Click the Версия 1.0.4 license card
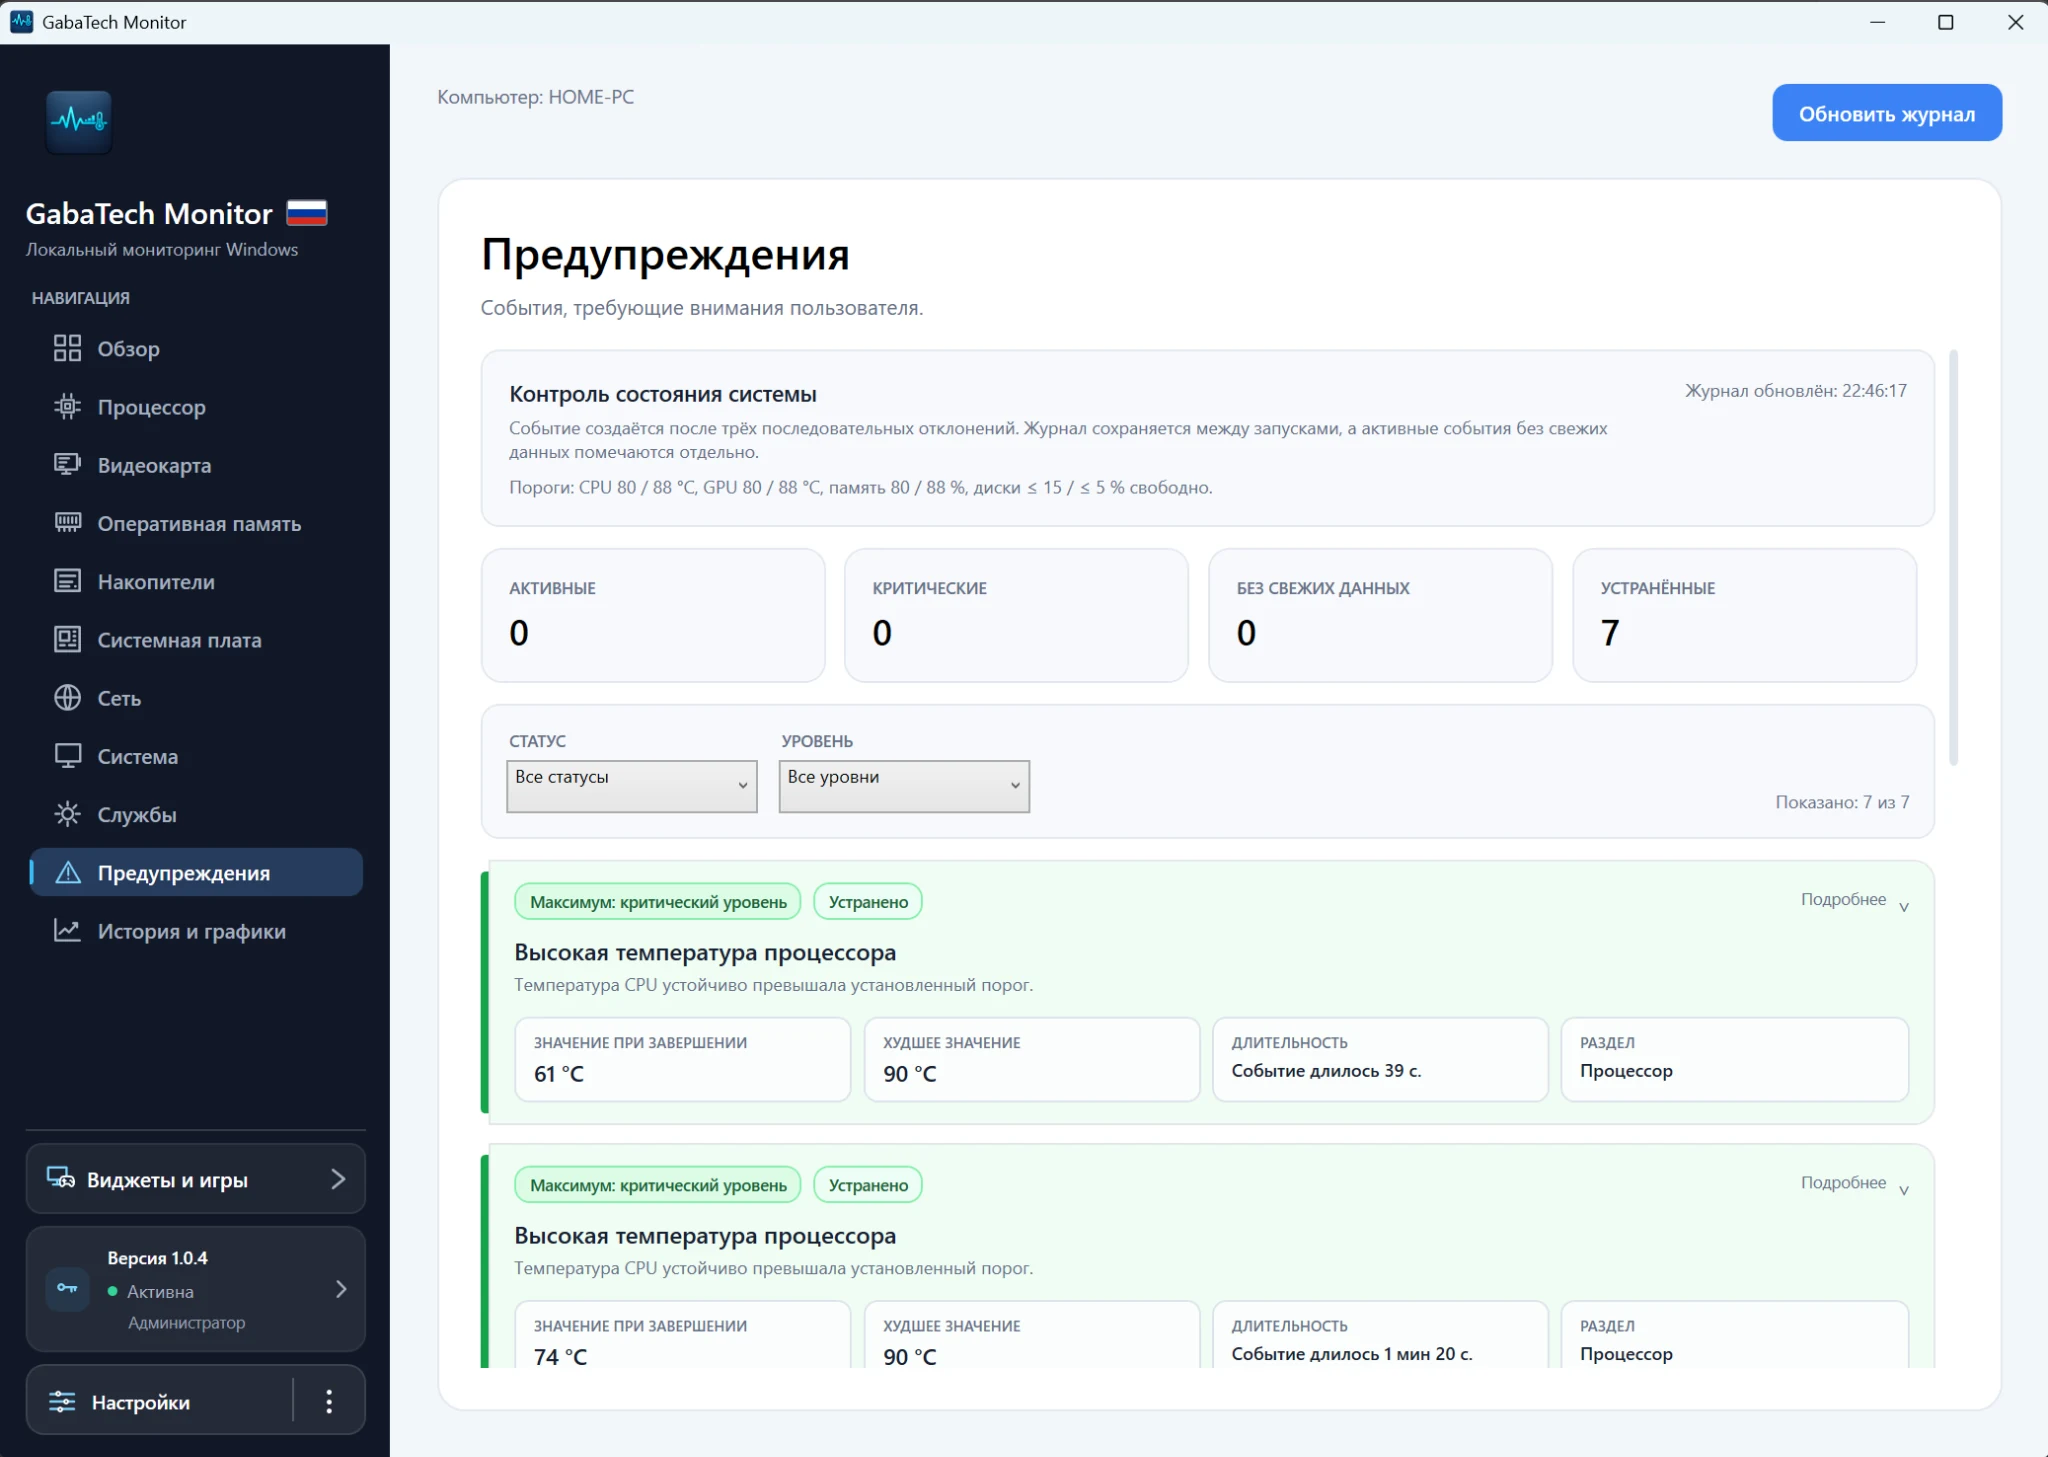Screen dimensions: 2048x1457 point(196,1288)
